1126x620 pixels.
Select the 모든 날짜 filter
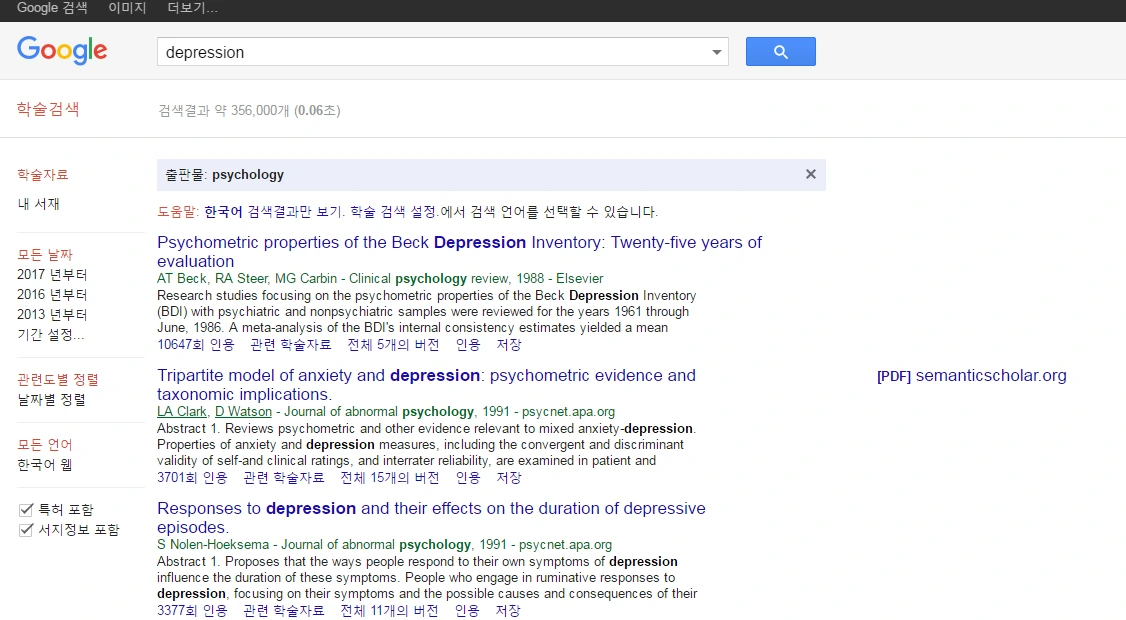point(45,254)
